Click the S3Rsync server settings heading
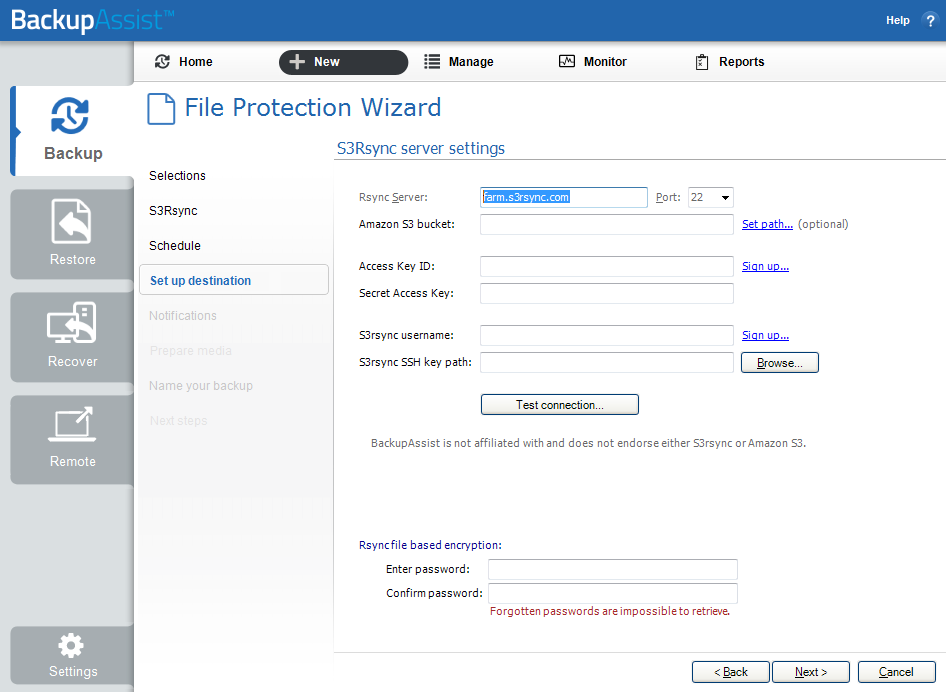The height and width of the screenshot is (692, 946). pos(421,148)
